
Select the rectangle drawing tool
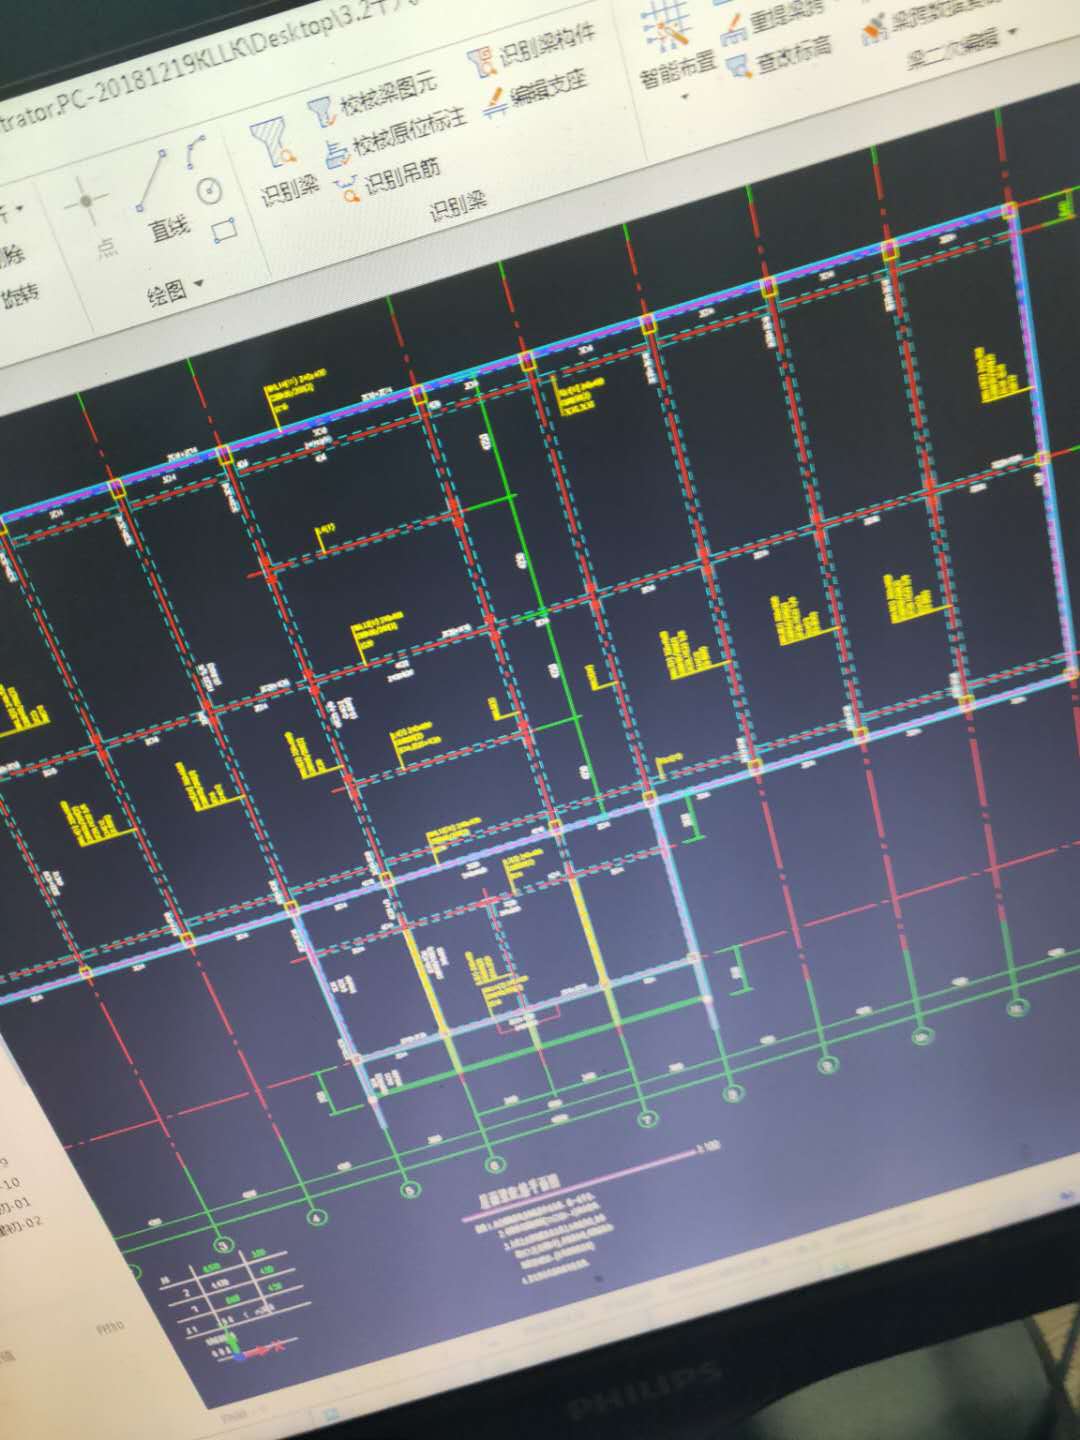coord(225,231)
